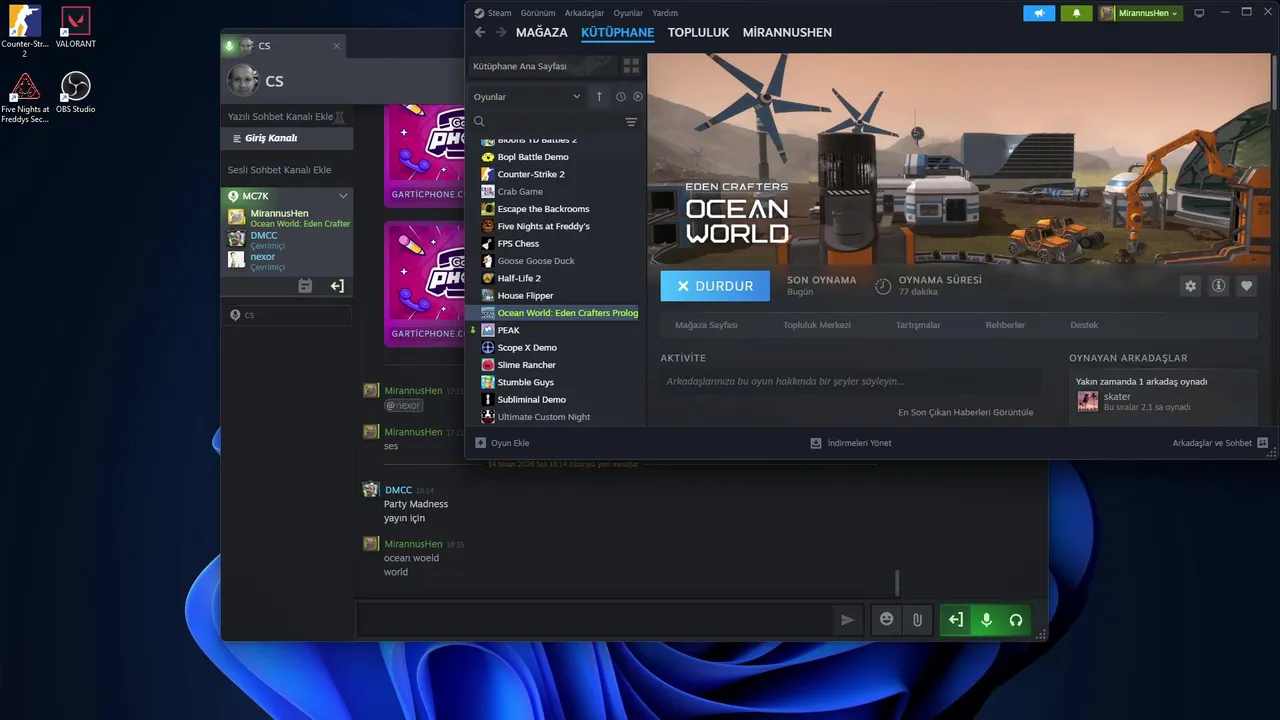
Task: Open Destek tab
Action: [1084, 325]
